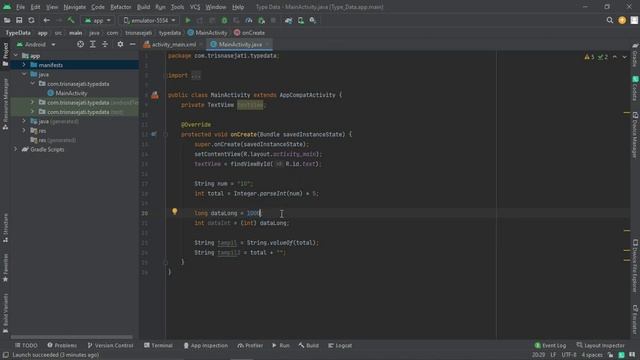Open the Event Log tool window
The width and height of the screenshot is (640, 360).
pyautogui.click(x=550, y=345)
